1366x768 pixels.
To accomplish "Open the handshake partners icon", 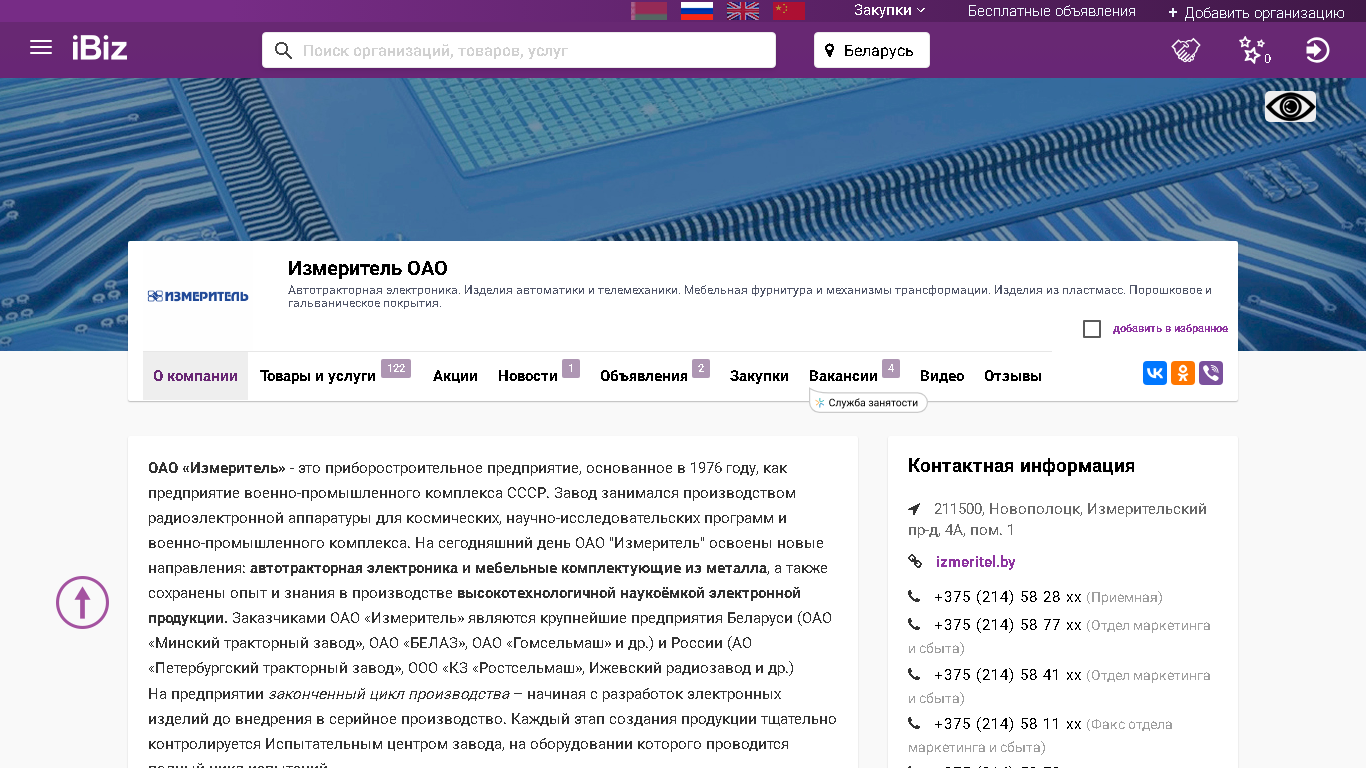I will point(1186,50).
